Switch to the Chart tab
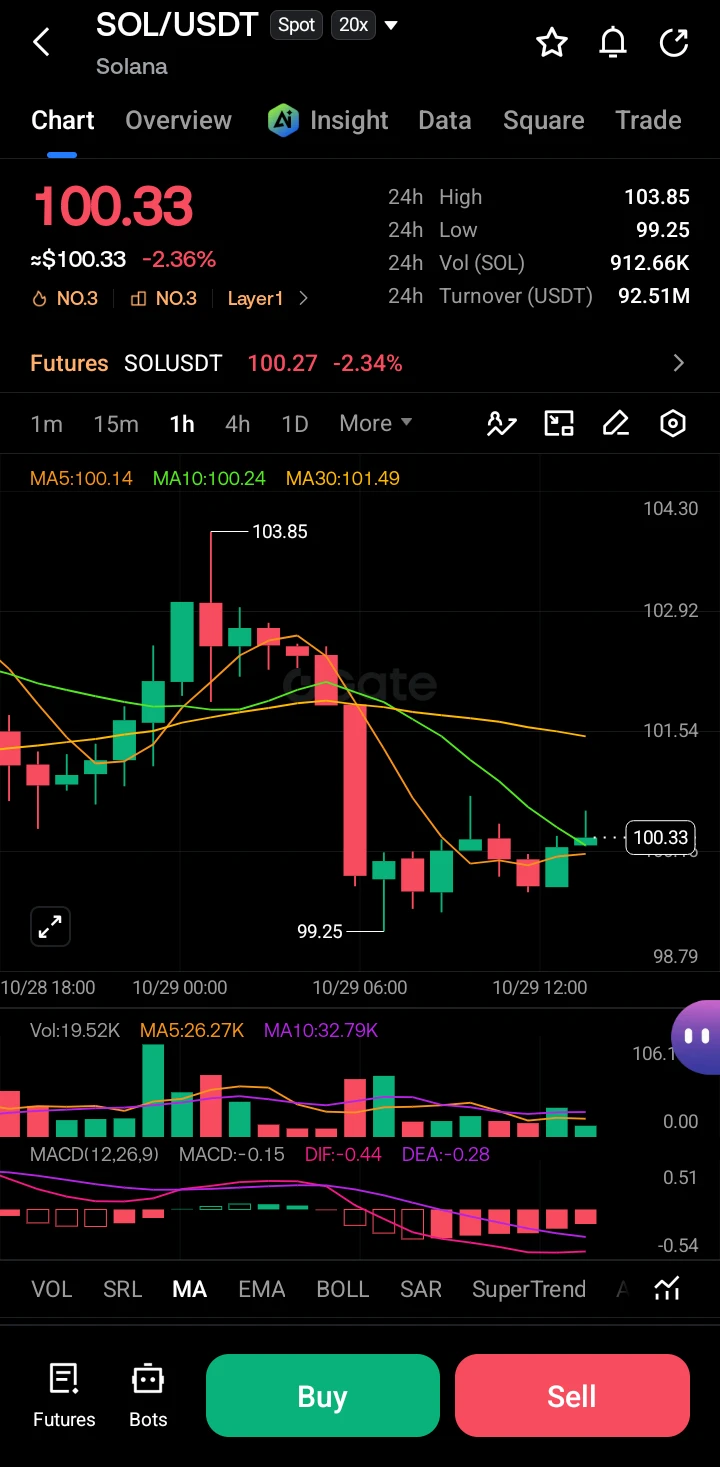The height and width of the screenshot is (1467, 720). (x=63, y=120)
